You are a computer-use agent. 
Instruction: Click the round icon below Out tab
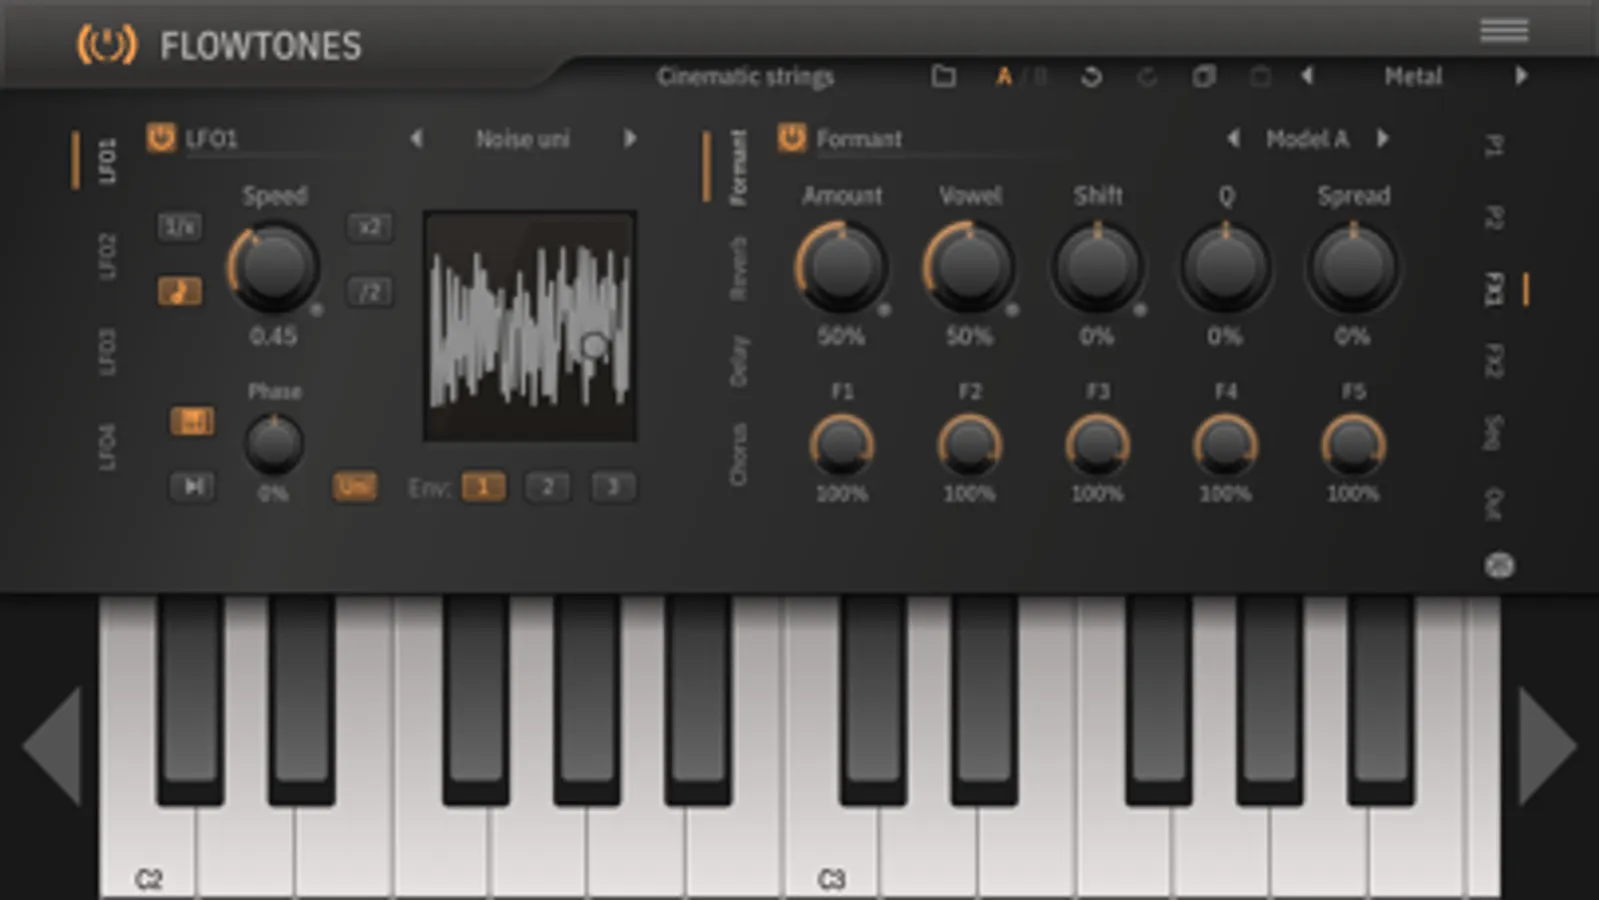click(1498, 566)
